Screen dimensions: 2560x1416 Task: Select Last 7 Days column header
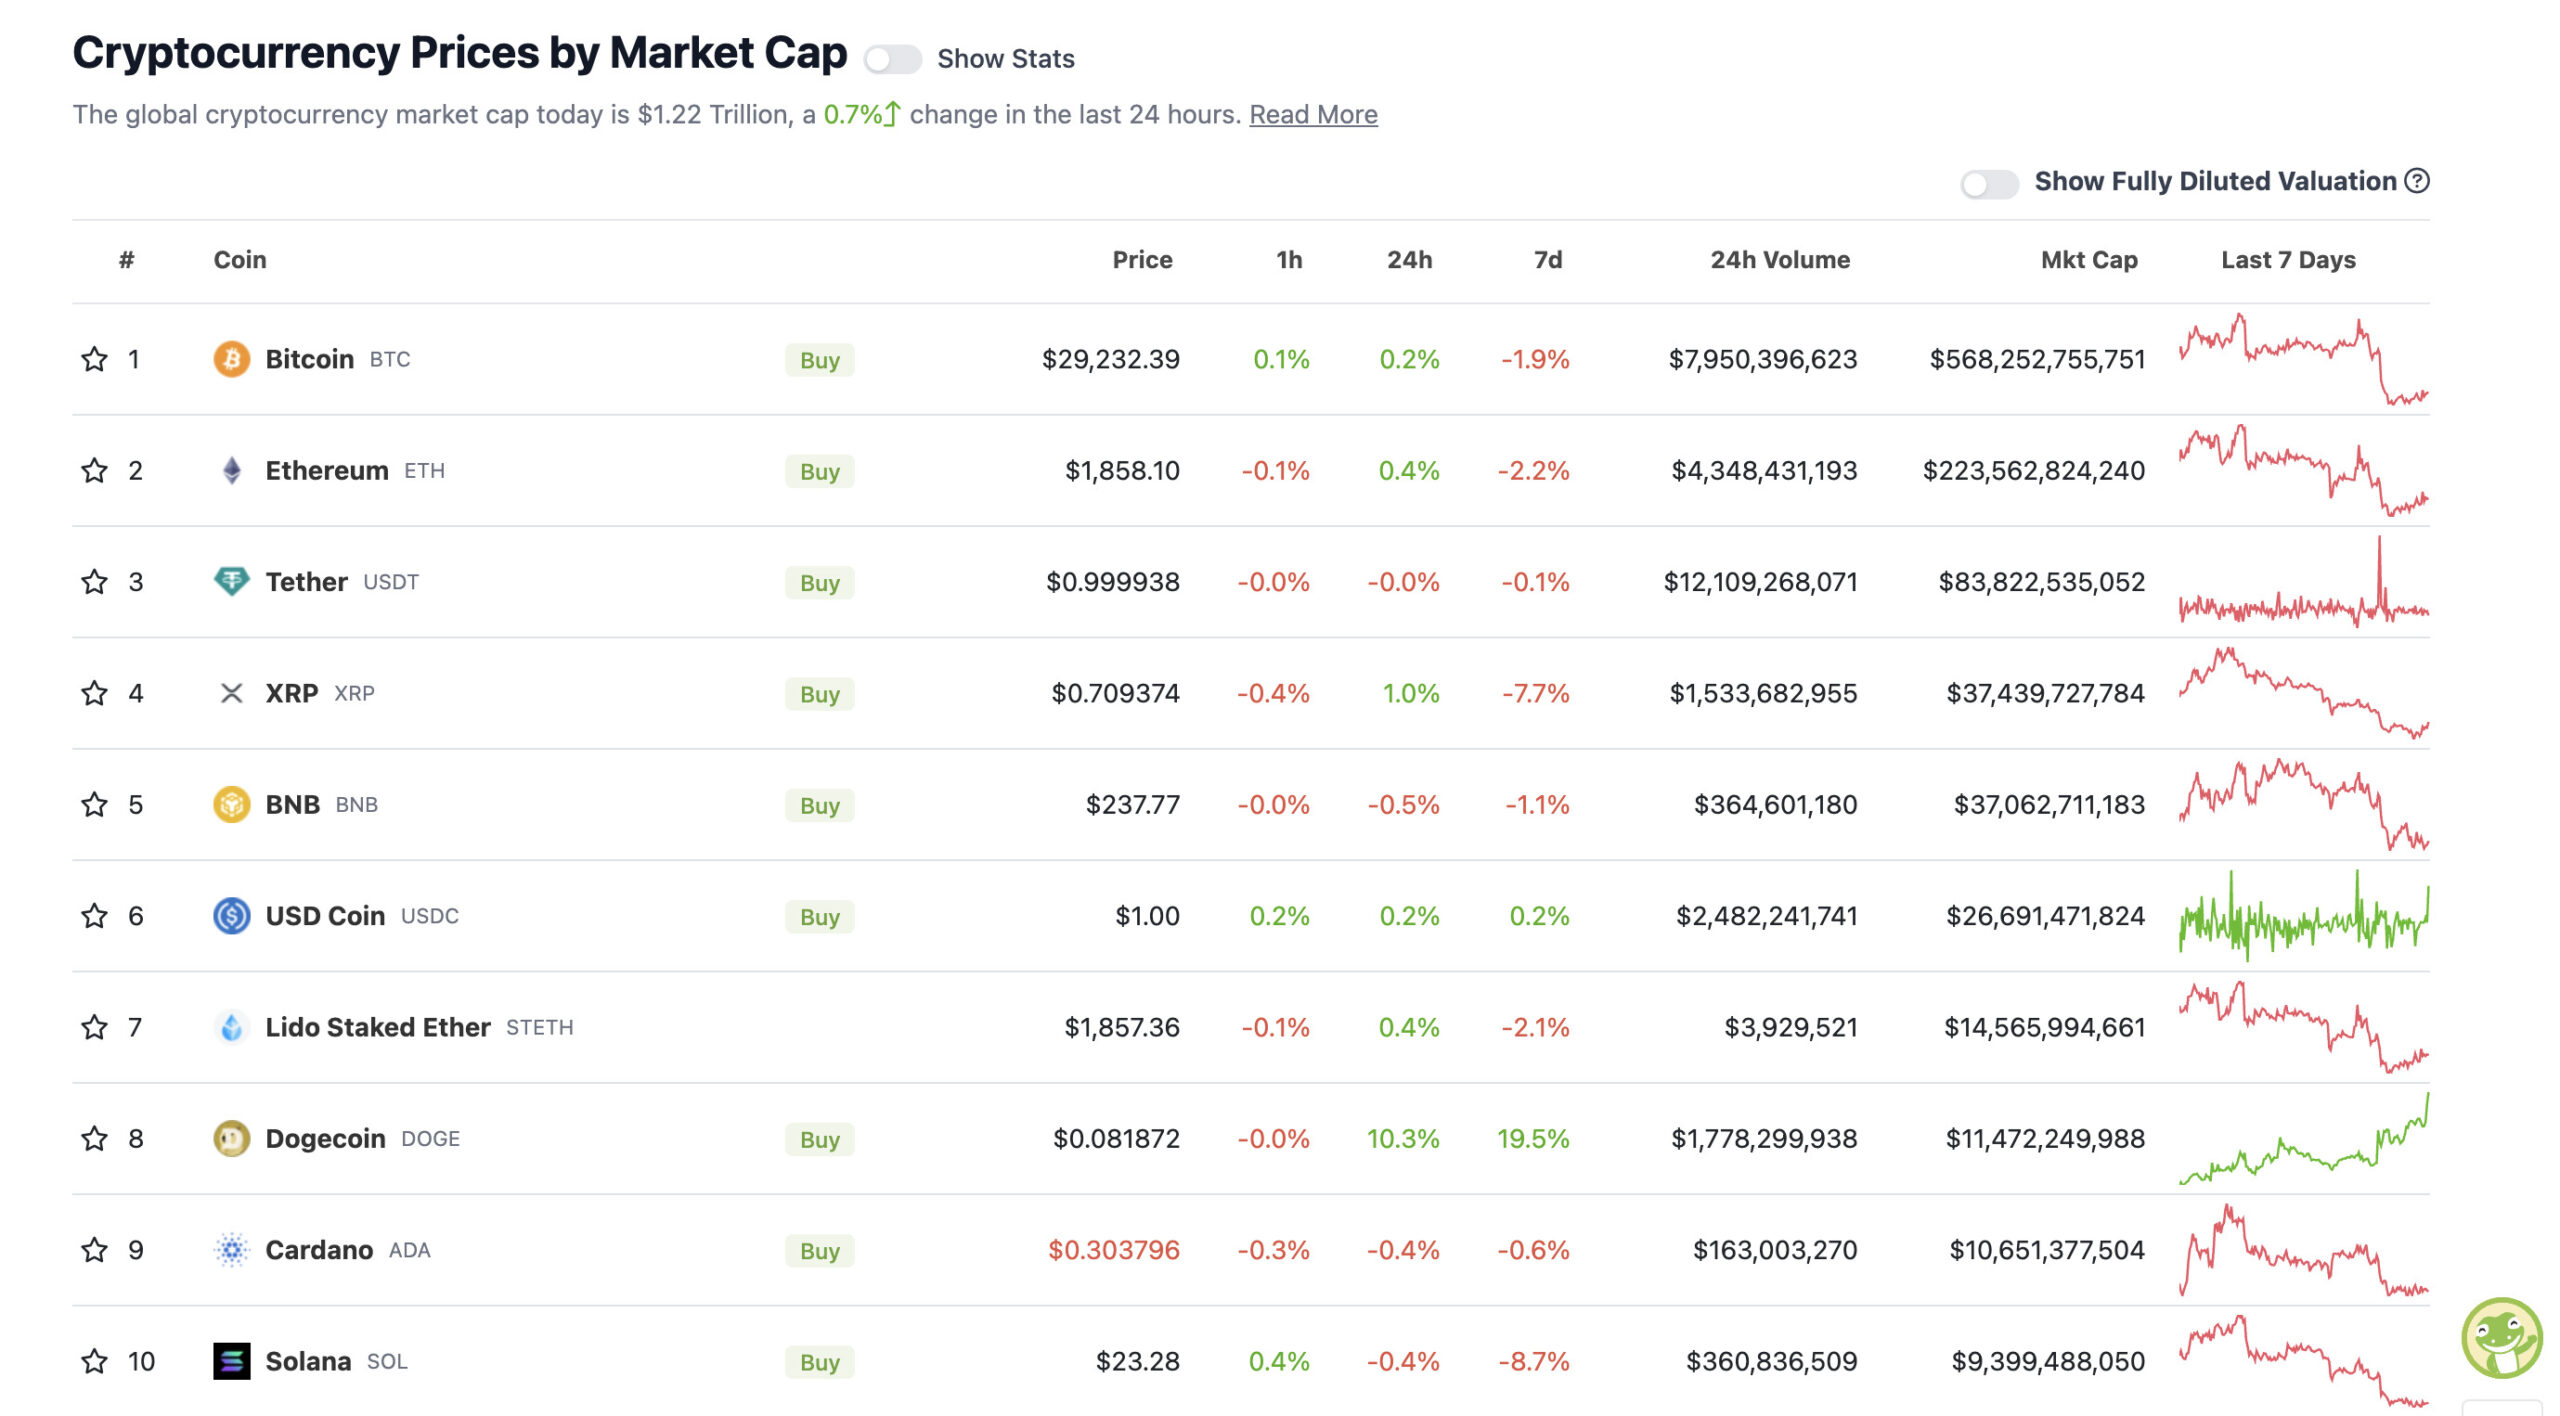pyautogui.click(x=2288, y=260)
